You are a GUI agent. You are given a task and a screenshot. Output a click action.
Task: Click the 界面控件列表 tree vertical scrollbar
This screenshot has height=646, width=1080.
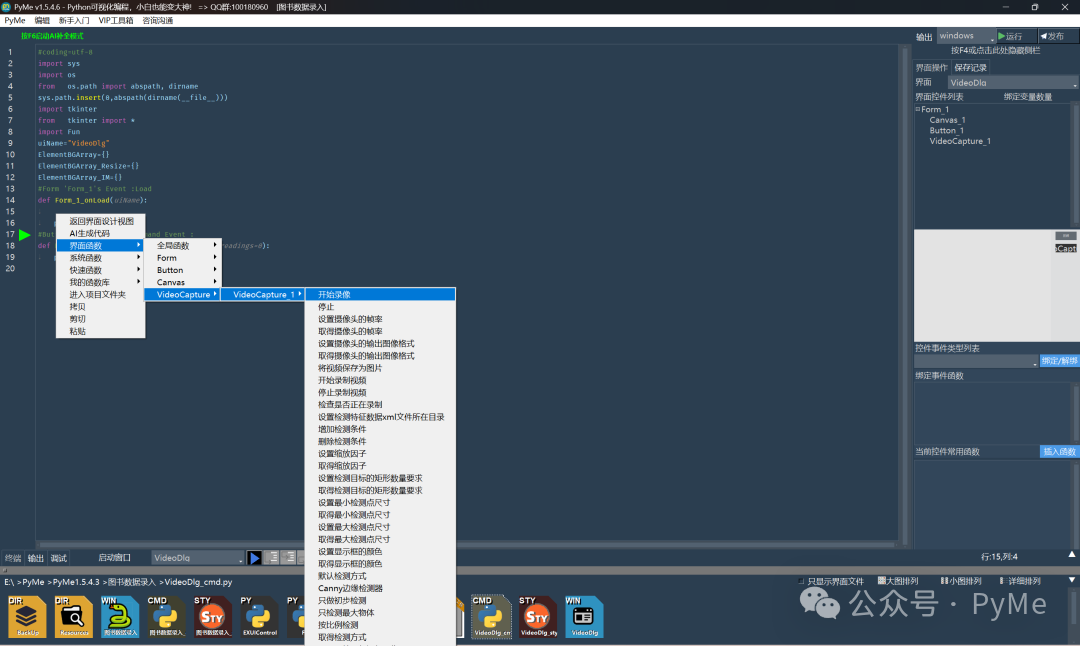1076,165
